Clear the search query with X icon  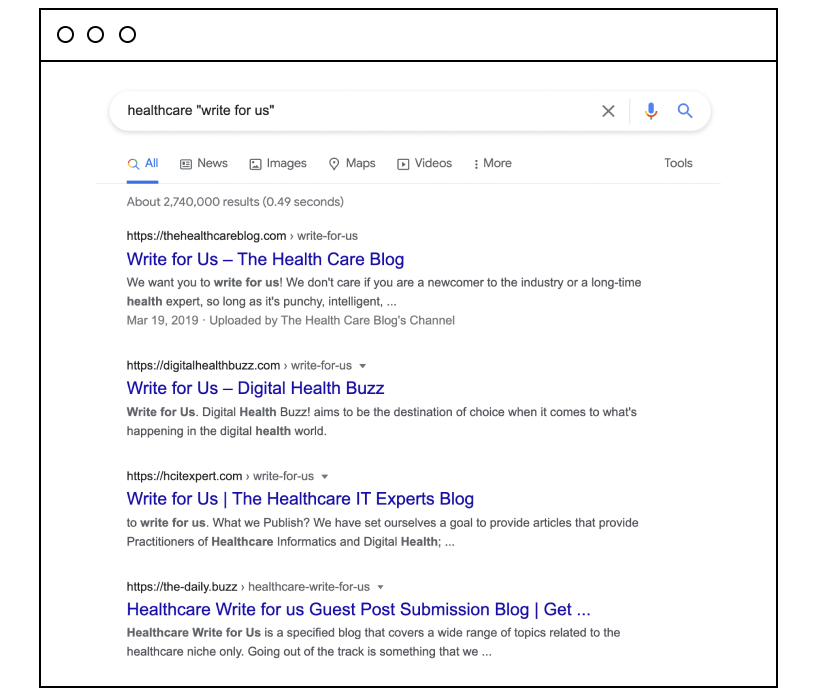[608, 111]
